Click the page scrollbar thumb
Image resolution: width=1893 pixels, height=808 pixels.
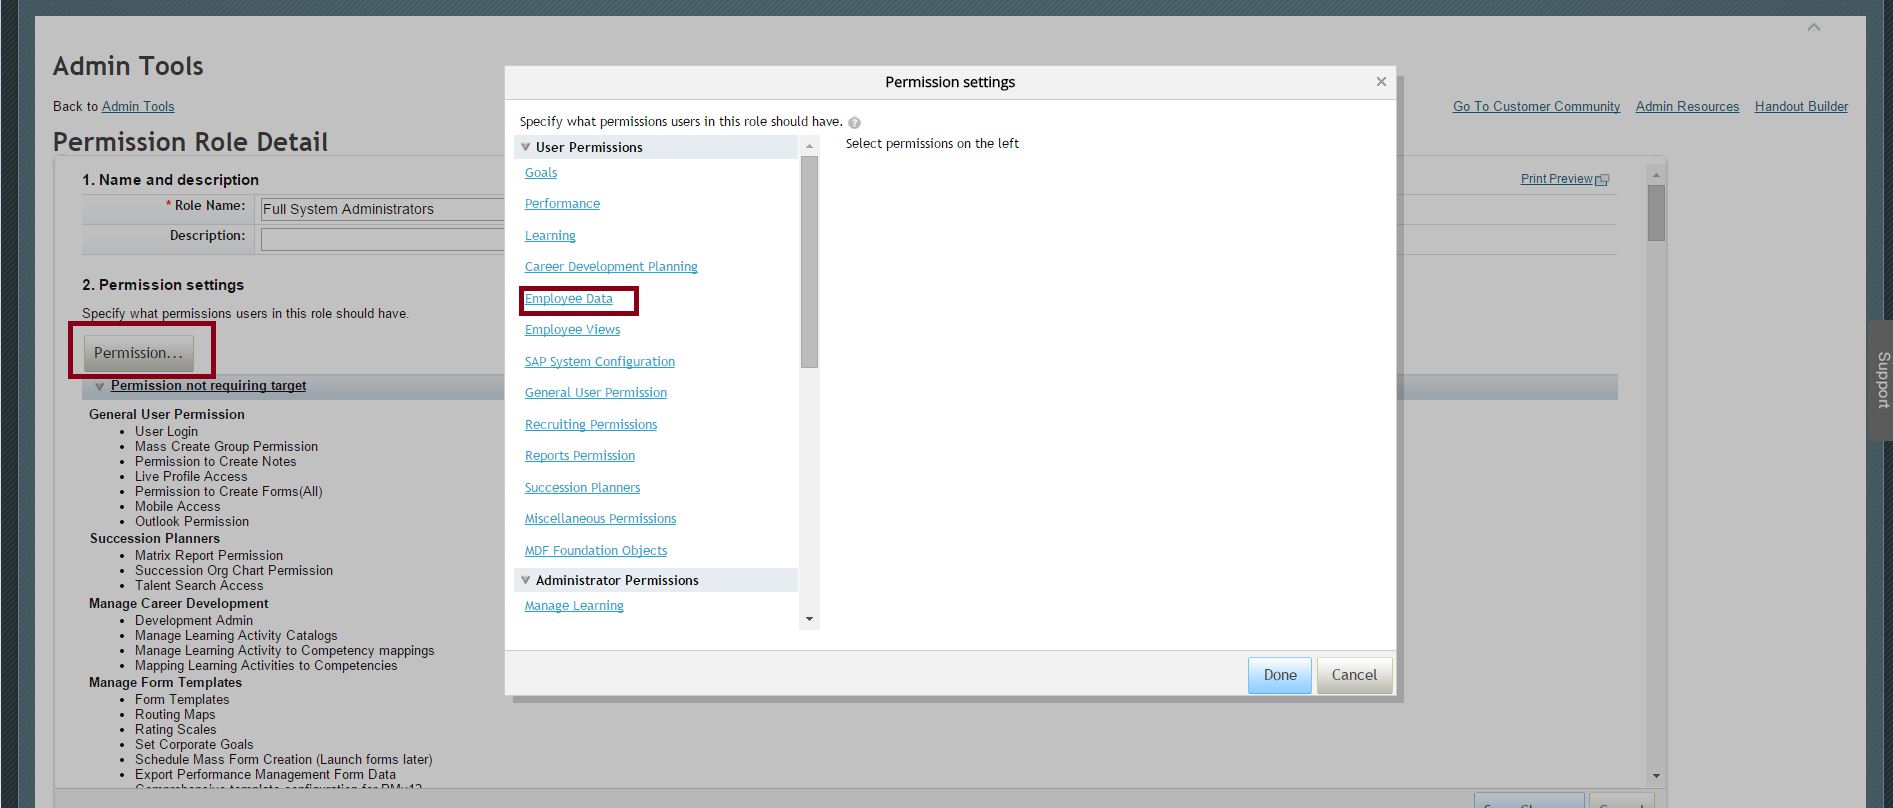pos(1656,213)
